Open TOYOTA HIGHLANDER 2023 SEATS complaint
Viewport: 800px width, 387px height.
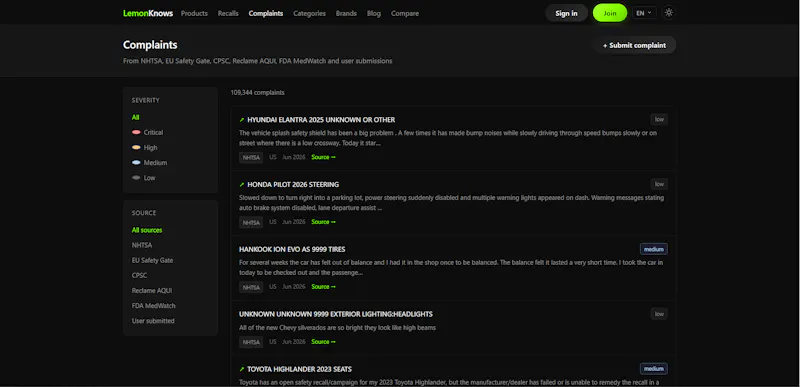coord(299,369)
